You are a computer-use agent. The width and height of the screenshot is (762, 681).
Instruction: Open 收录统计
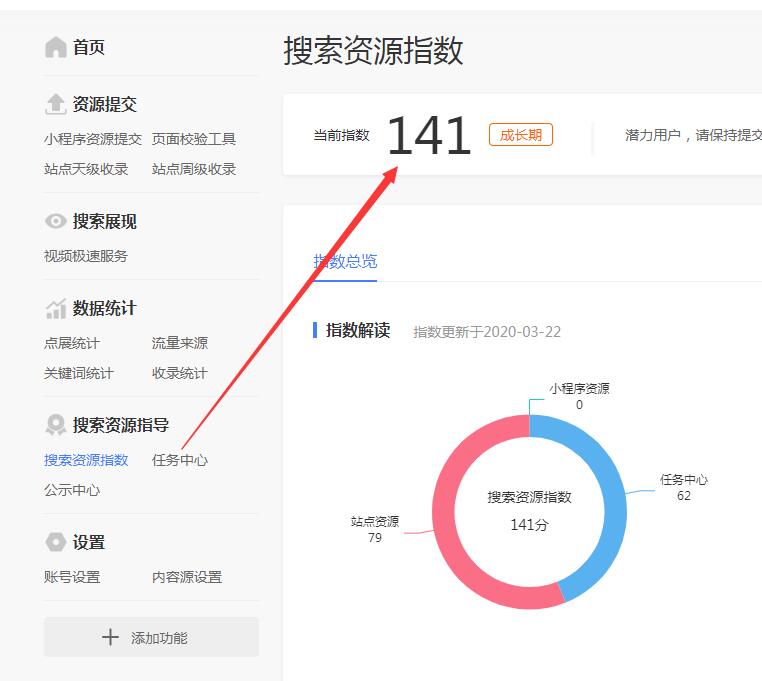tap(180, 373)
